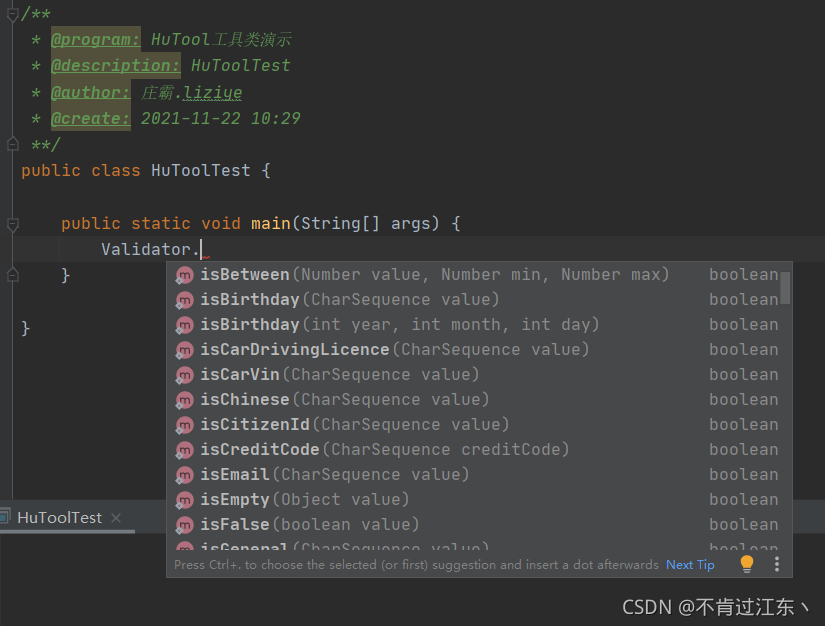Viewport: 825px width, 626px height.
Task: Click the method icon beside isCarVin
Action: 184,375
